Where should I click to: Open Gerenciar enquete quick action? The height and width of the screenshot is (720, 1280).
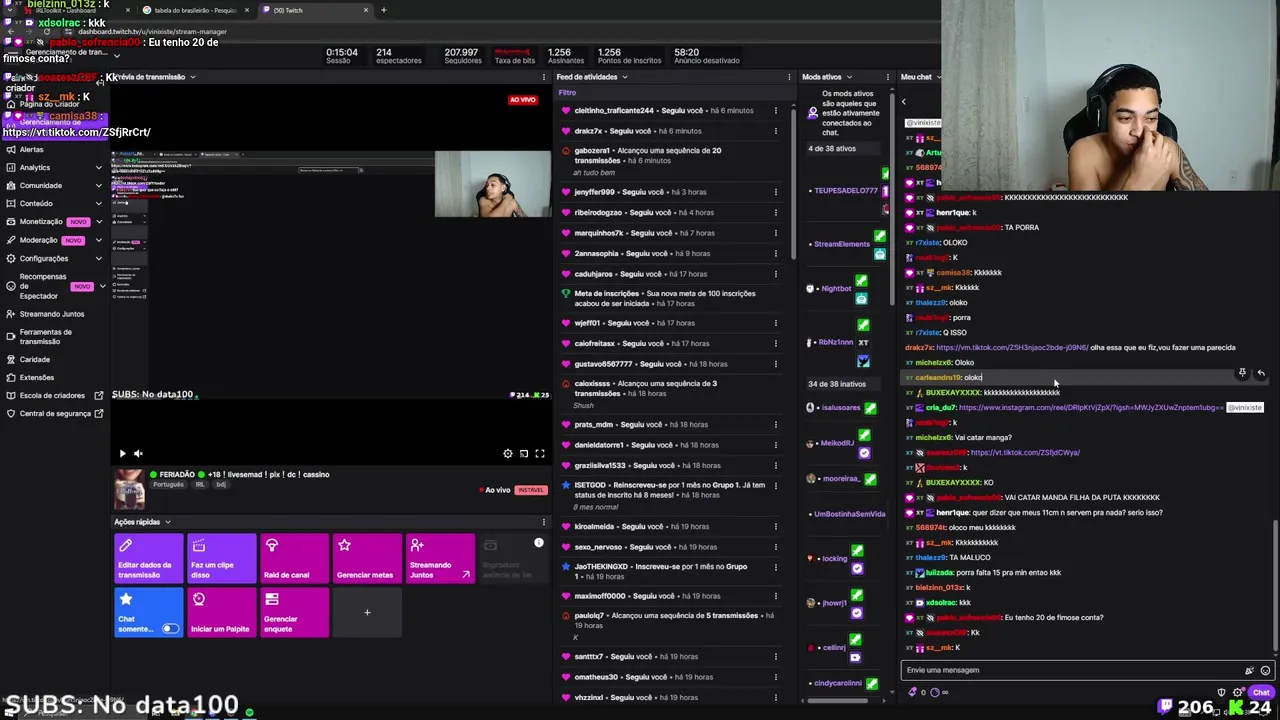295,612
